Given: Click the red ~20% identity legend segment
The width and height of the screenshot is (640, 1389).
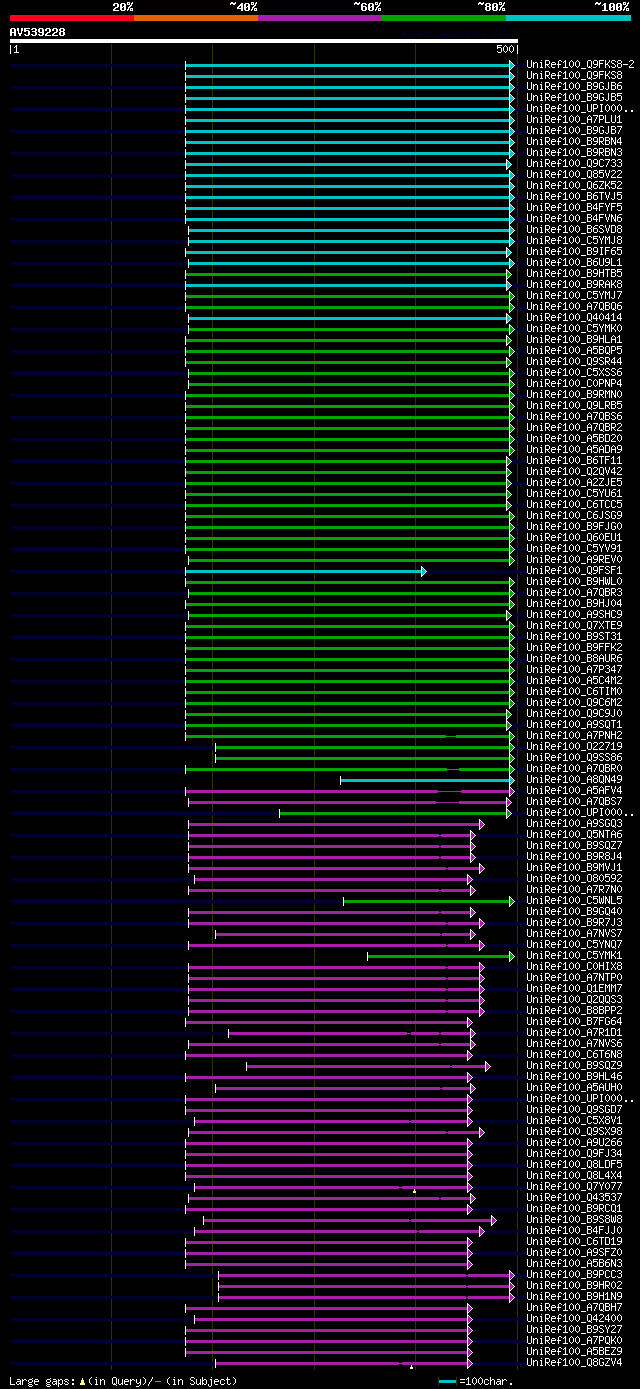Looking at the screenshot, I should pos(72,18).
